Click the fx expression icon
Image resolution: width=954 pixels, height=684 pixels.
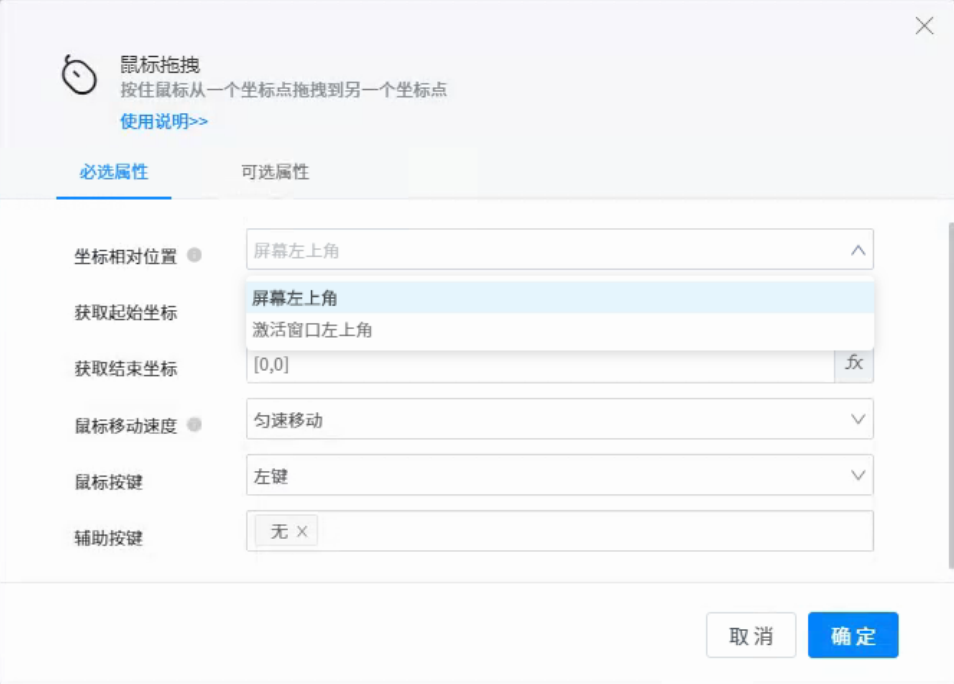click(x=854, y=363)
